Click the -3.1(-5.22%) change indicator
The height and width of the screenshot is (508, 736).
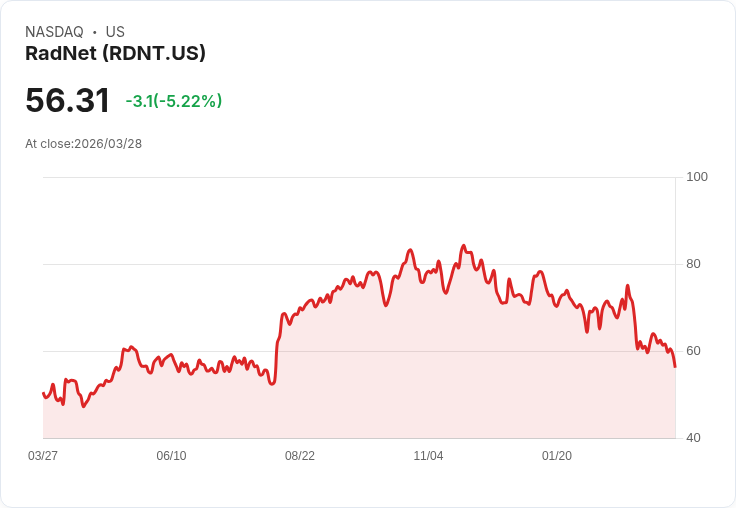coord(174,101)
